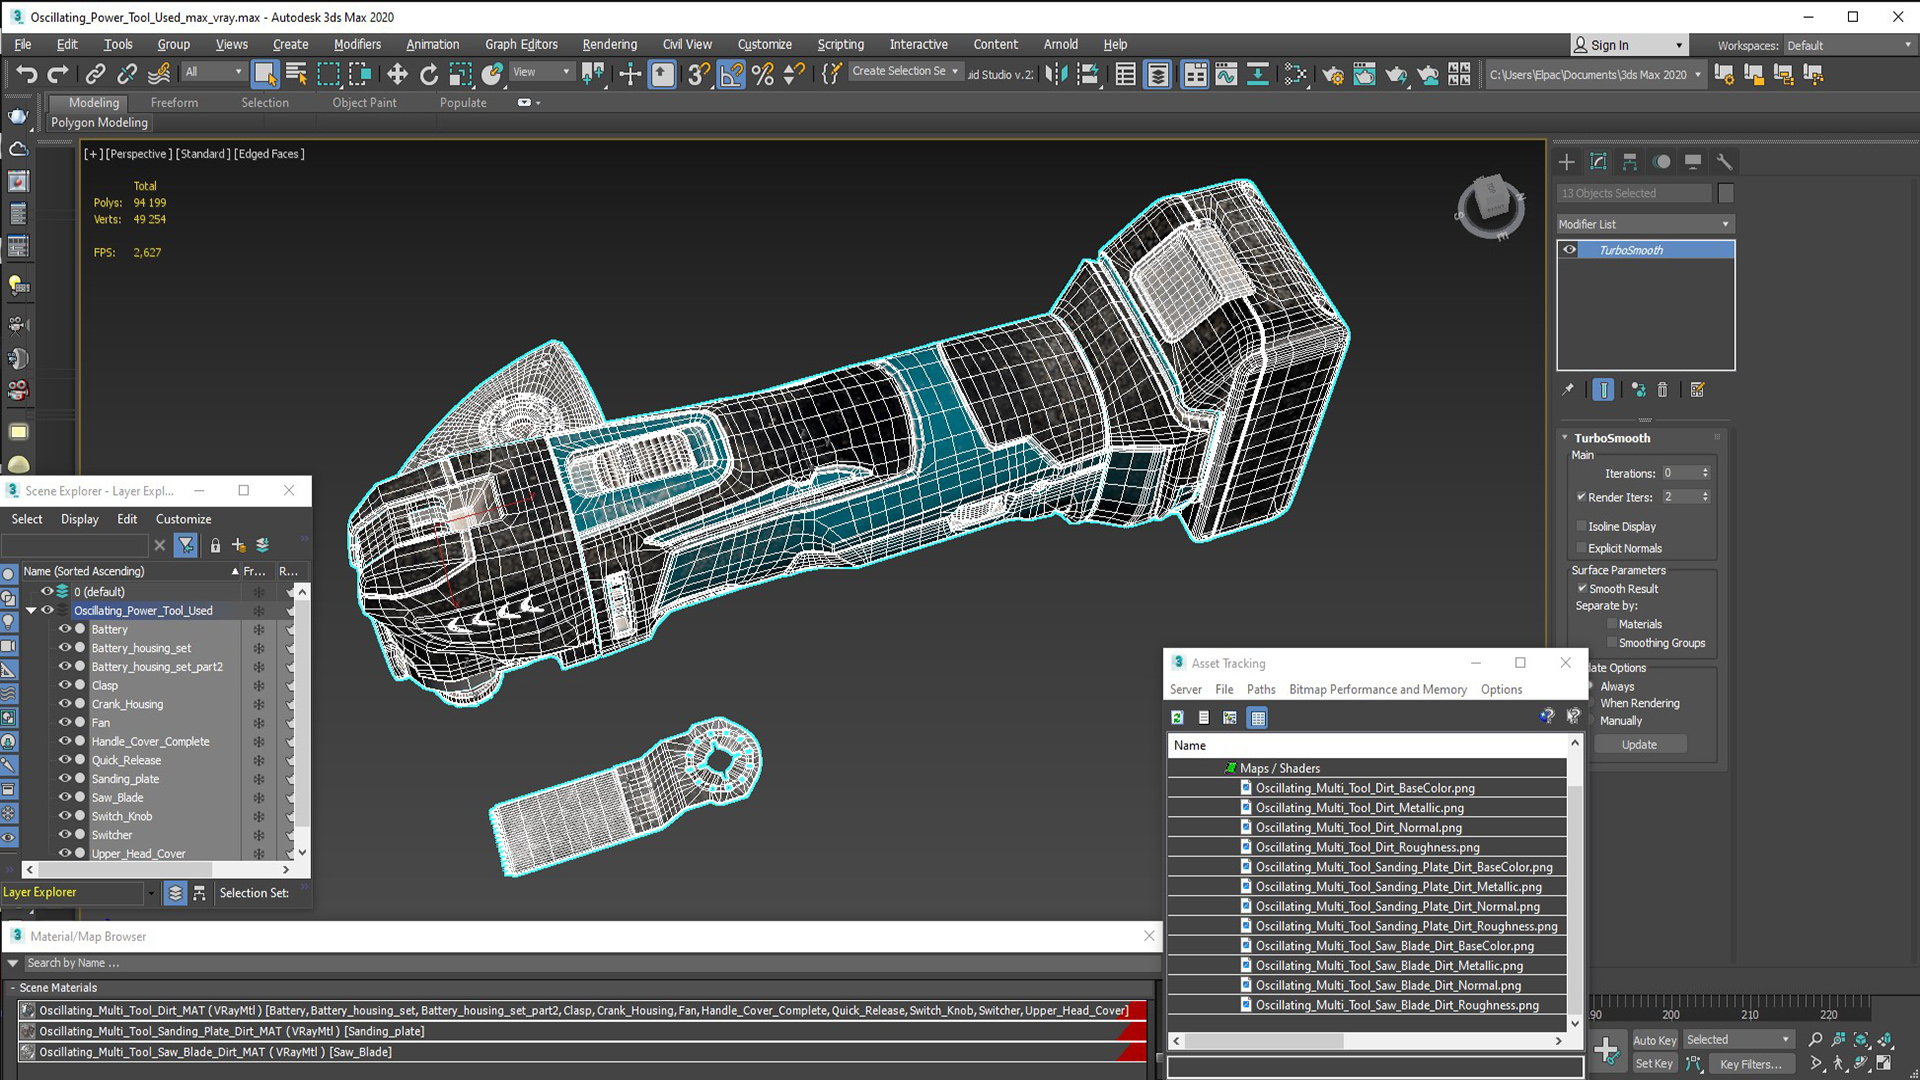Open the Display command panel tab
The width and height of the screenshot is (1920, 1080).
(x=1693, y=162)
